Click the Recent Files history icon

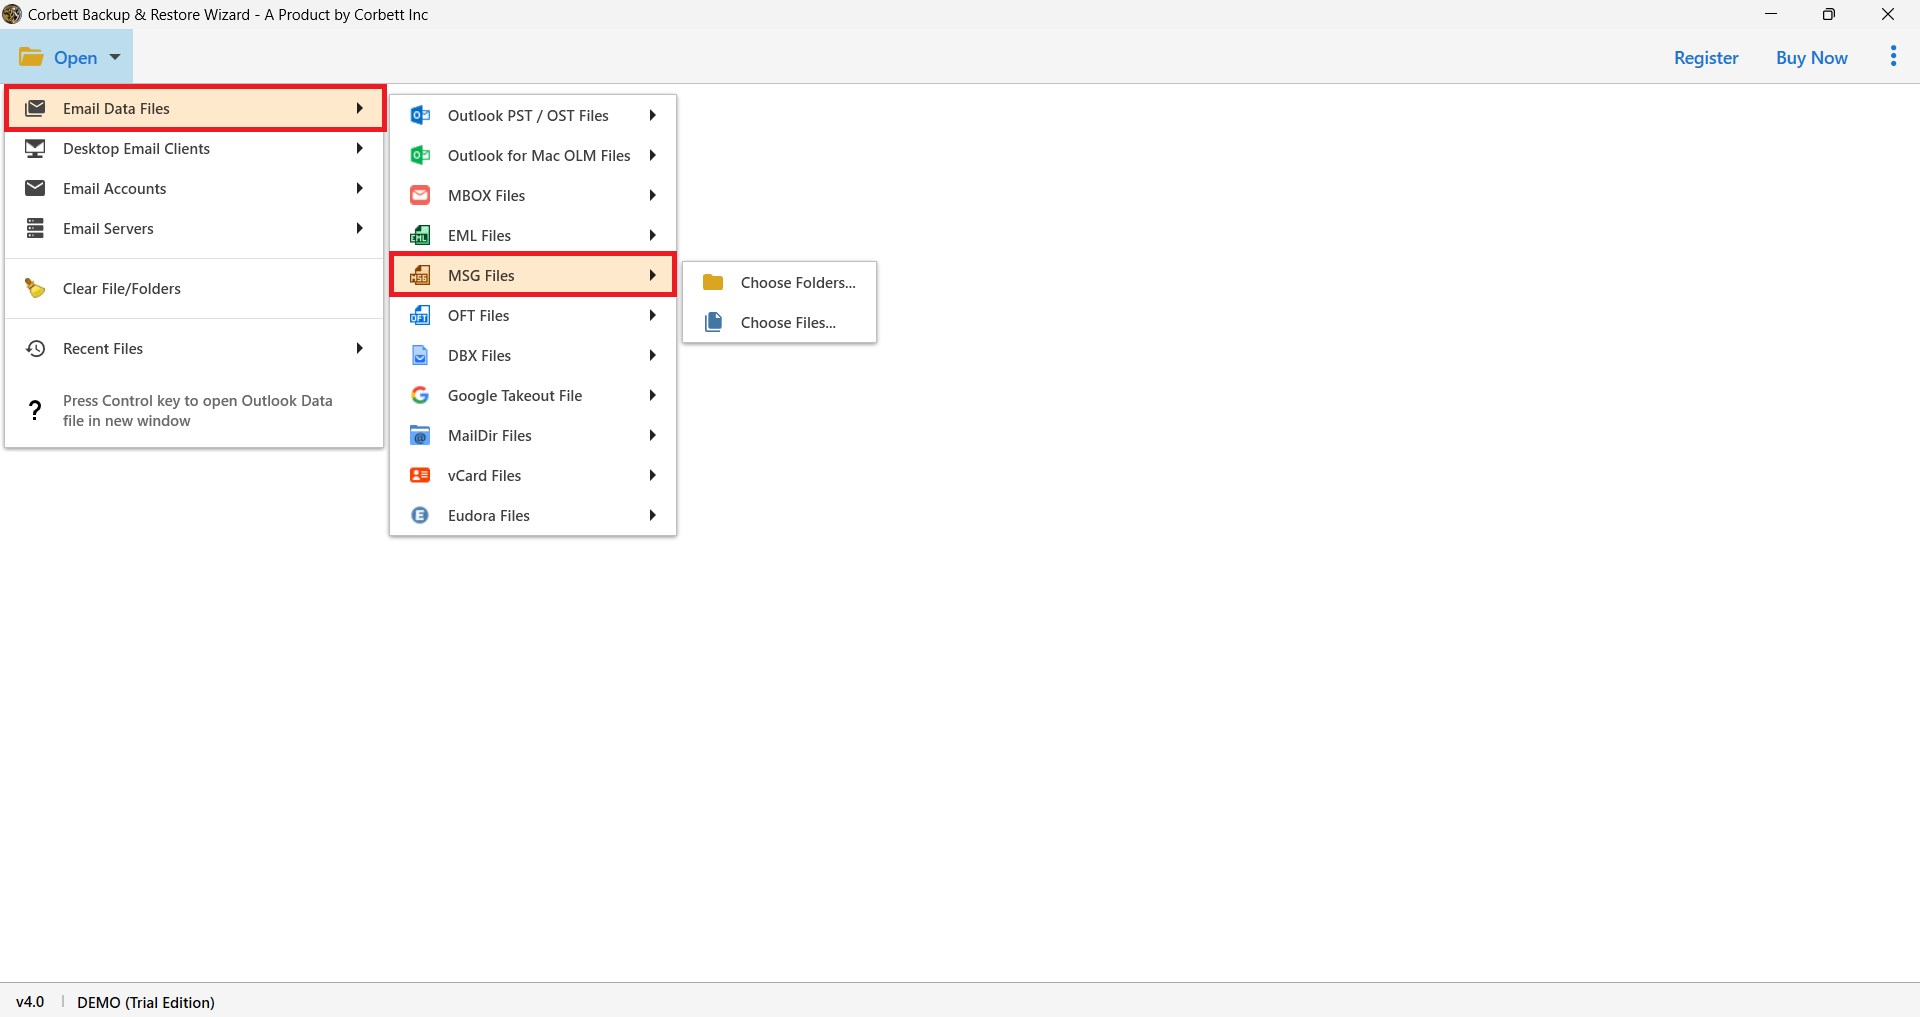(x=35, y=348)
